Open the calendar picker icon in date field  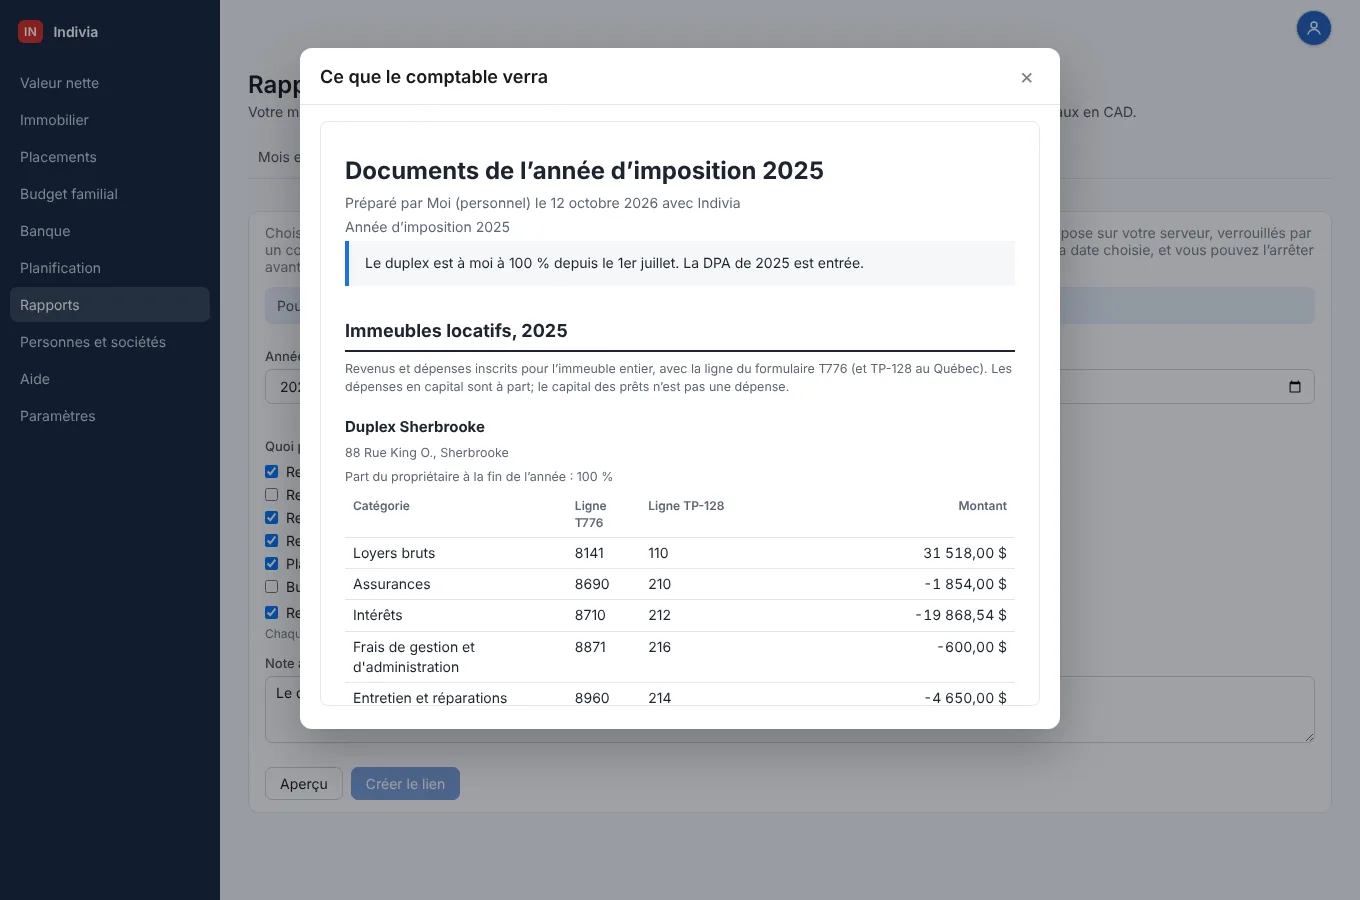[x=1295, y=387]
